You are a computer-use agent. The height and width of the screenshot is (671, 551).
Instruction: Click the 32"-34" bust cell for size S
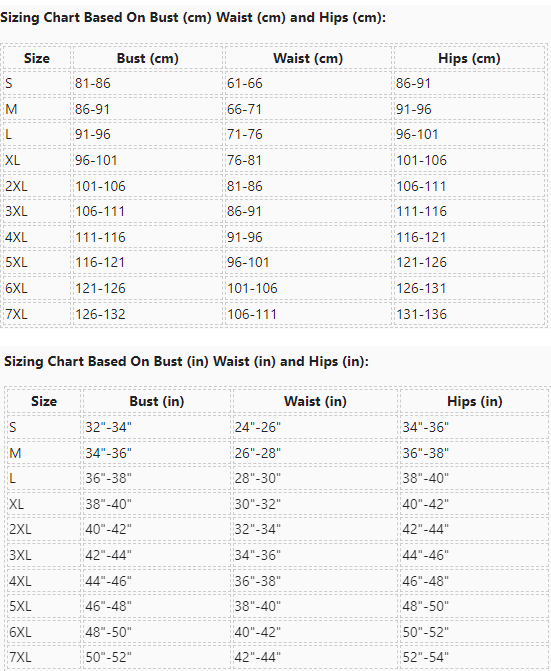[x=157, y=427]
